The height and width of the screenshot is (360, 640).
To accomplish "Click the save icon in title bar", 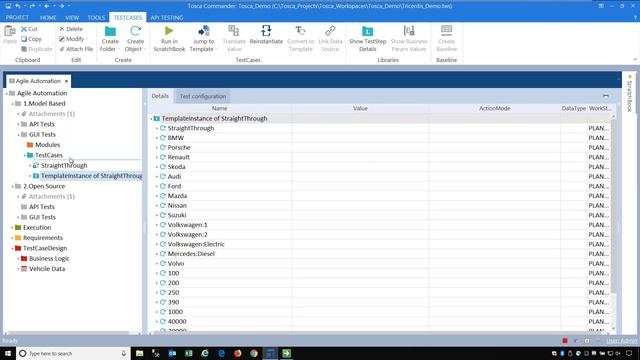I will 8,6.
